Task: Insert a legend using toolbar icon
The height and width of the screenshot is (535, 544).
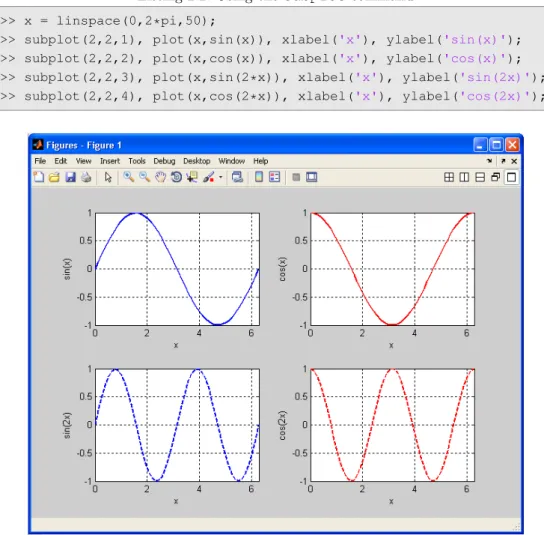Action: coord(274,177)
